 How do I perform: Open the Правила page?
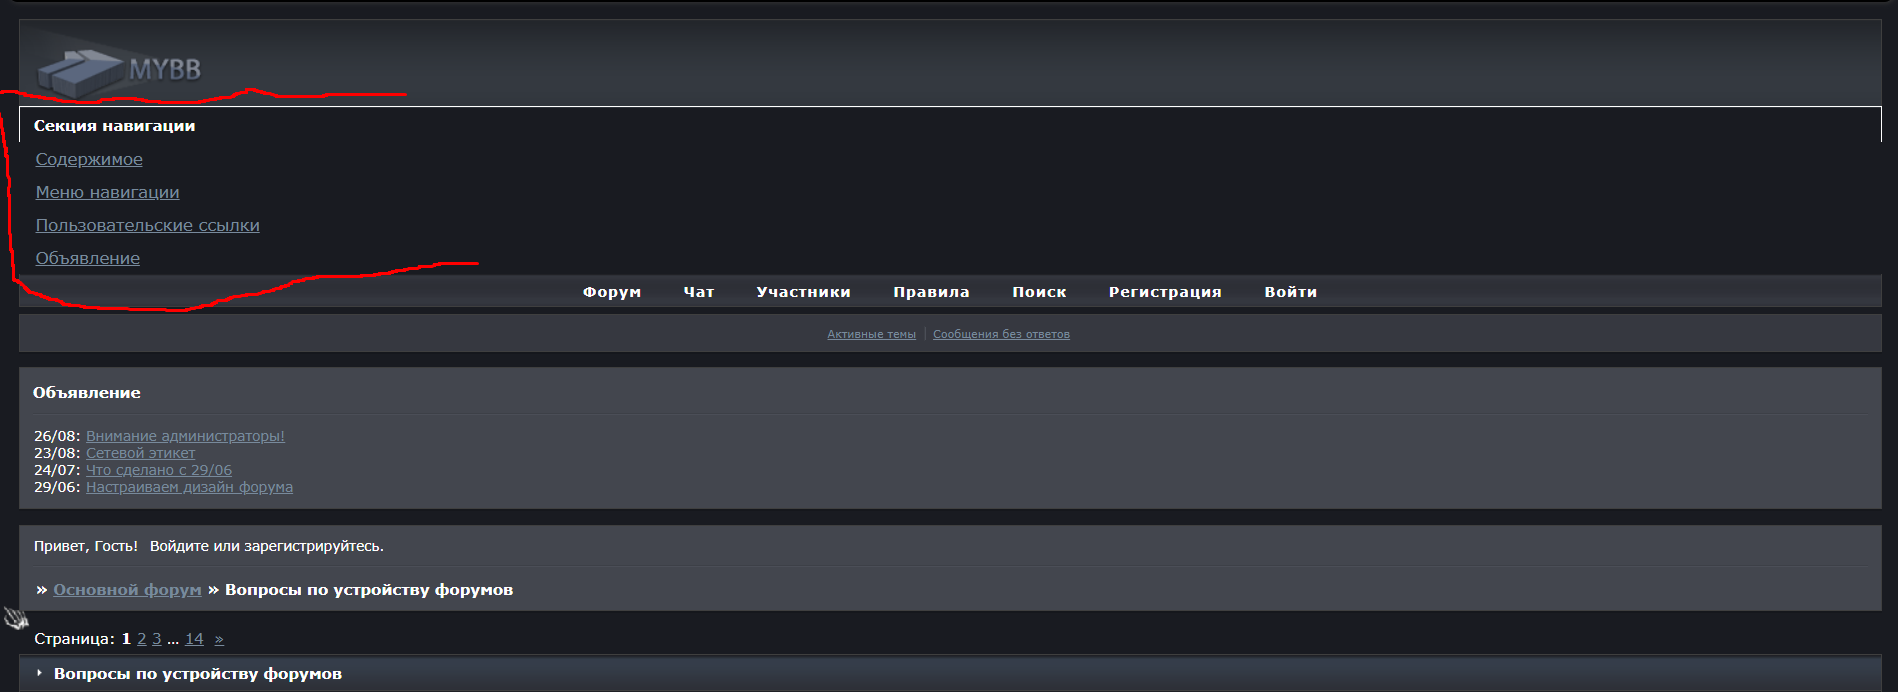(930, 292)
